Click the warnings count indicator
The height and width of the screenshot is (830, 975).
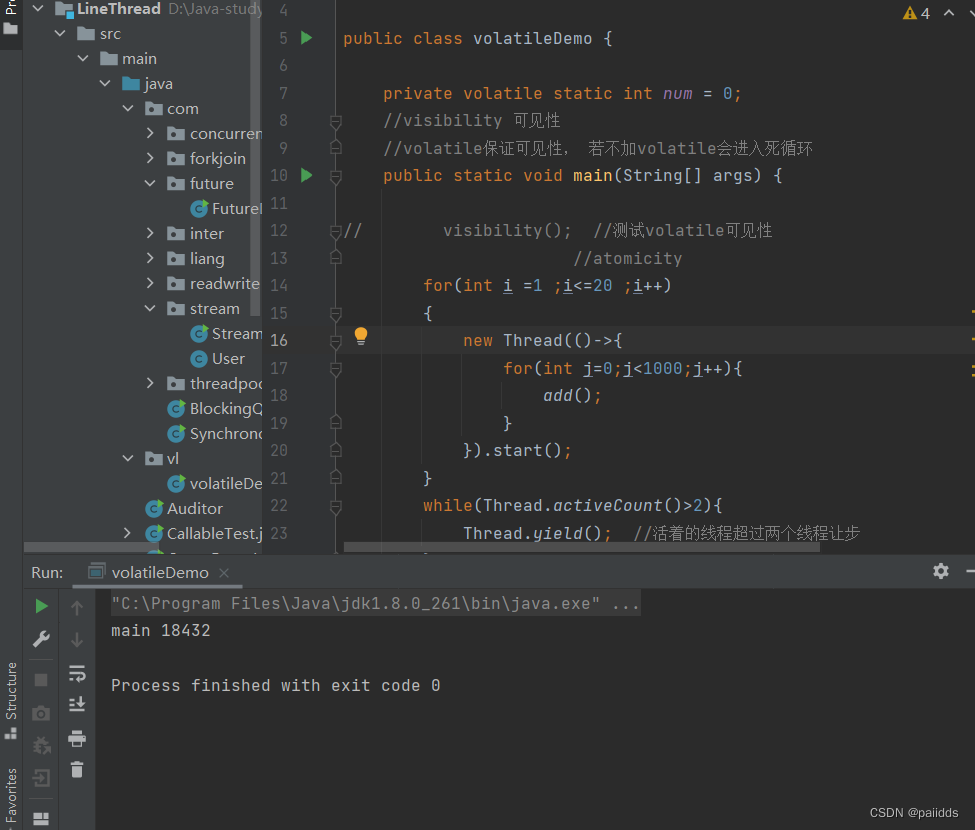coord(916,13)
